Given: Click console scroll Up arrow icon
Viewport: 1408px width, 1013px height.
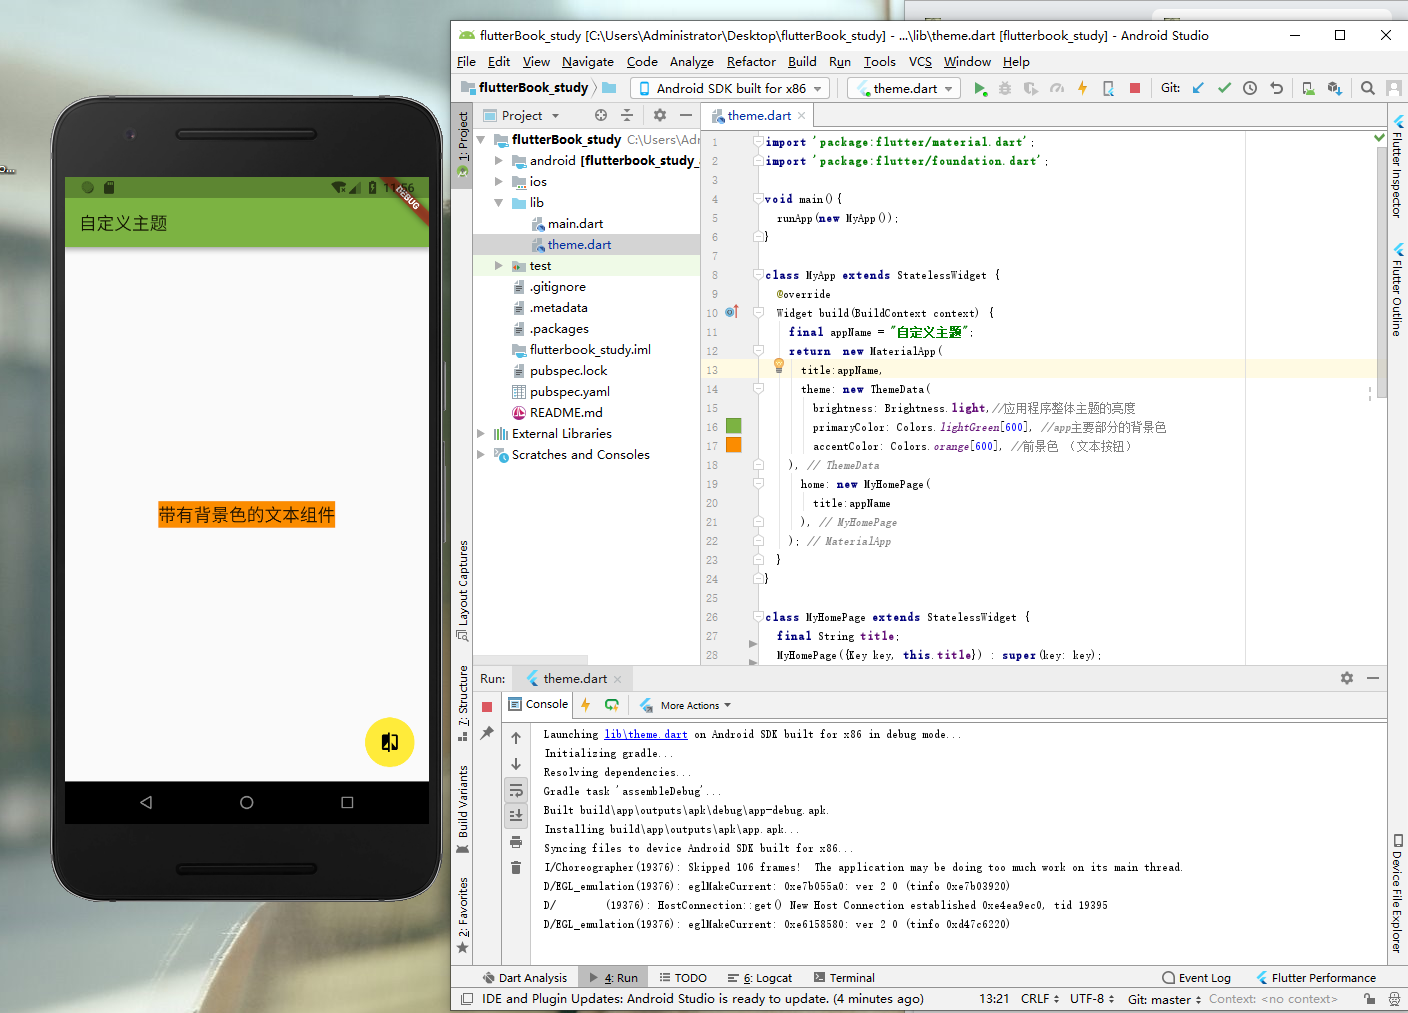Looking at the screenshot, I should 516,738.
